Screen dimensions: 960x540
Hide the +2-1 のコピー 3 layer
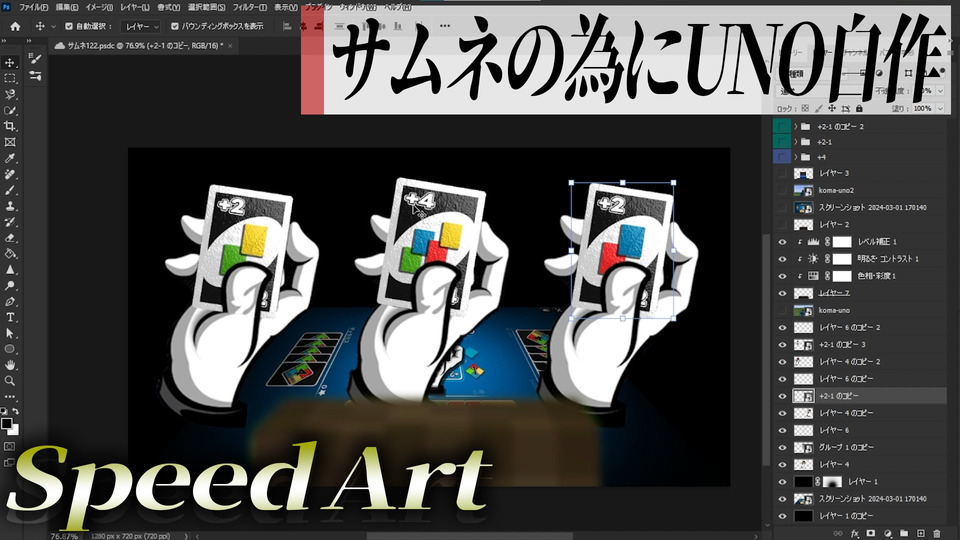point(782,345)
